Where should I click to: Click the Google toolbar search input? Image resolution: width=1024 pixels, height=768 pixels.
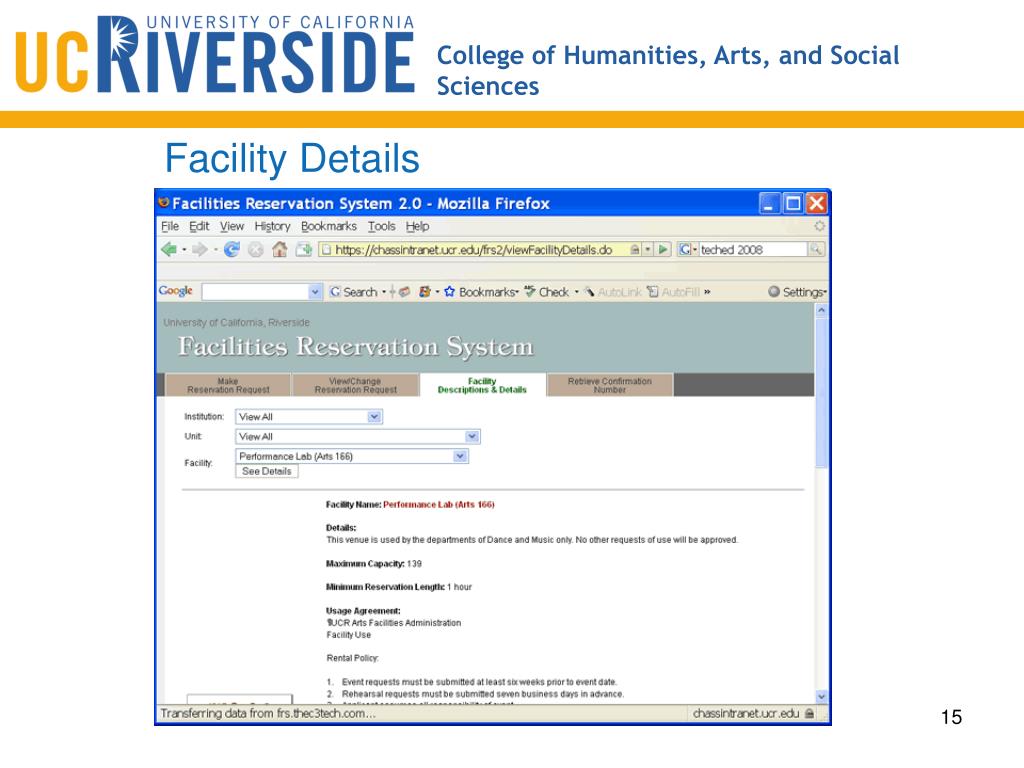pyautogui.click(x=255, y=292)
